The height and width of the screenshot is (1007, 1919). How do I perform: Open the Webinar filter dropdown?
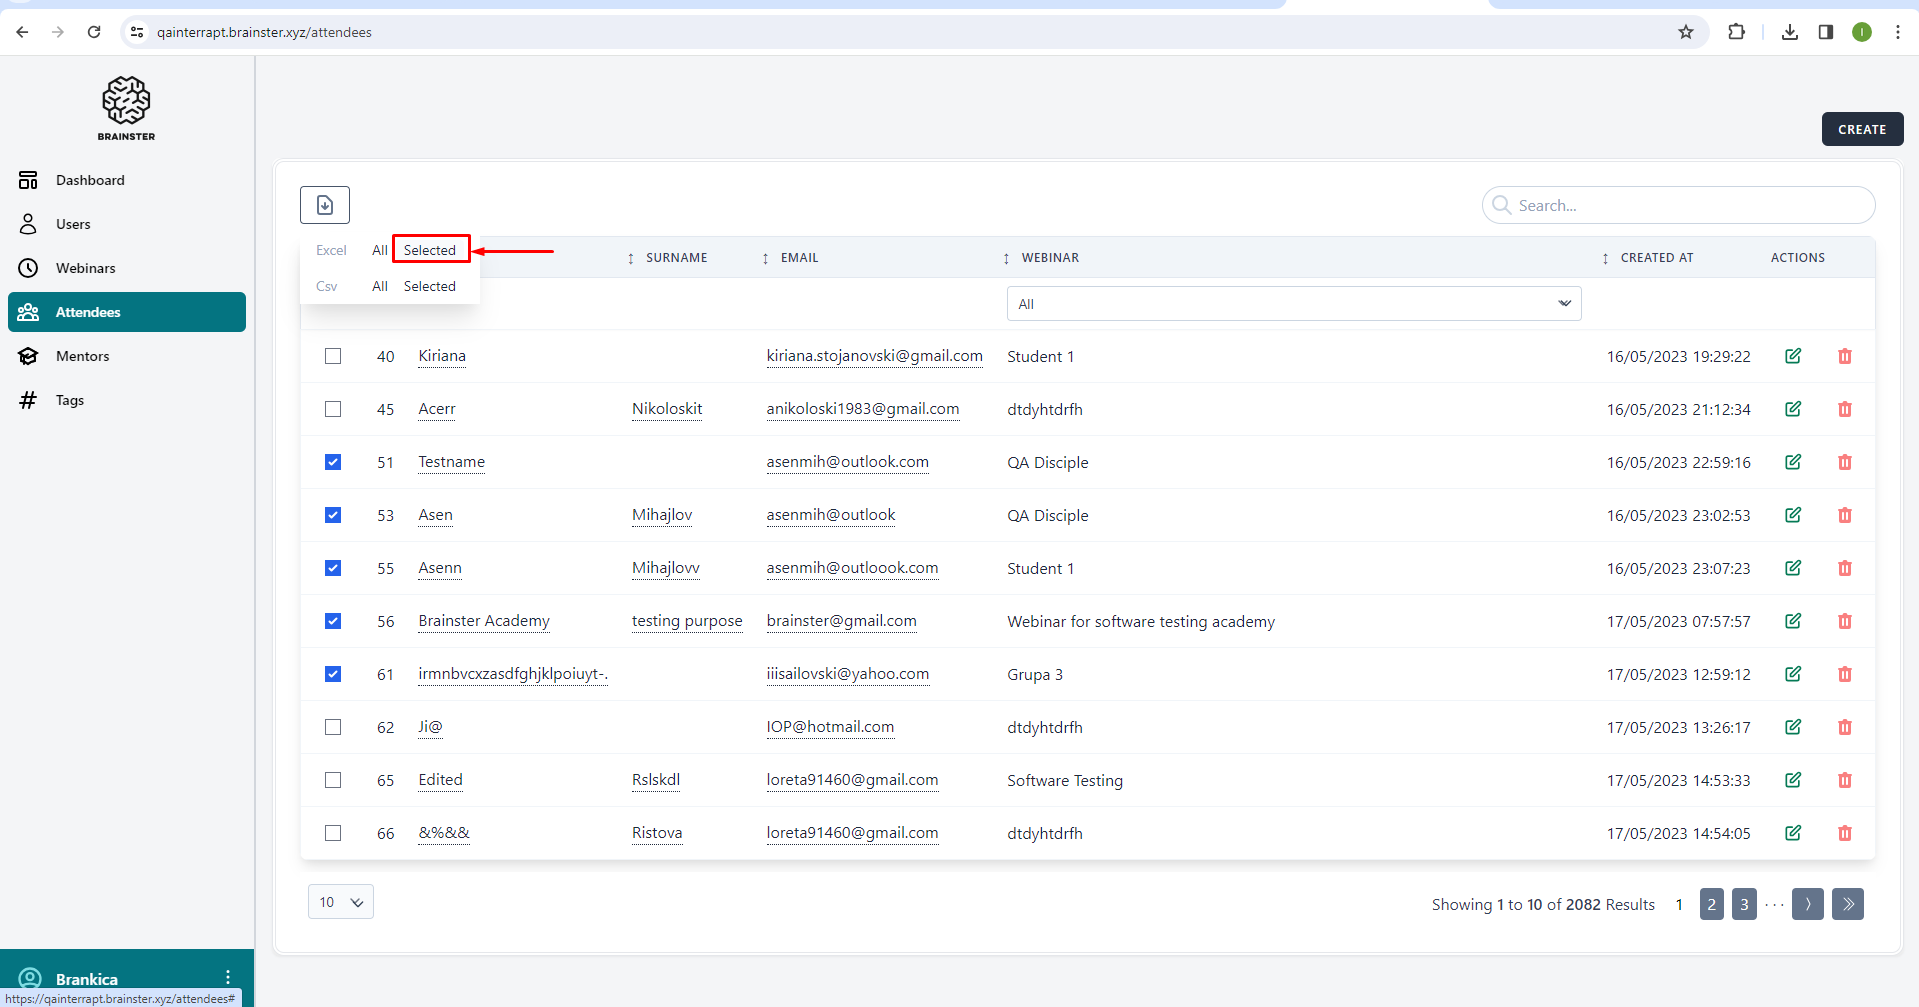tap(1293, 304)
